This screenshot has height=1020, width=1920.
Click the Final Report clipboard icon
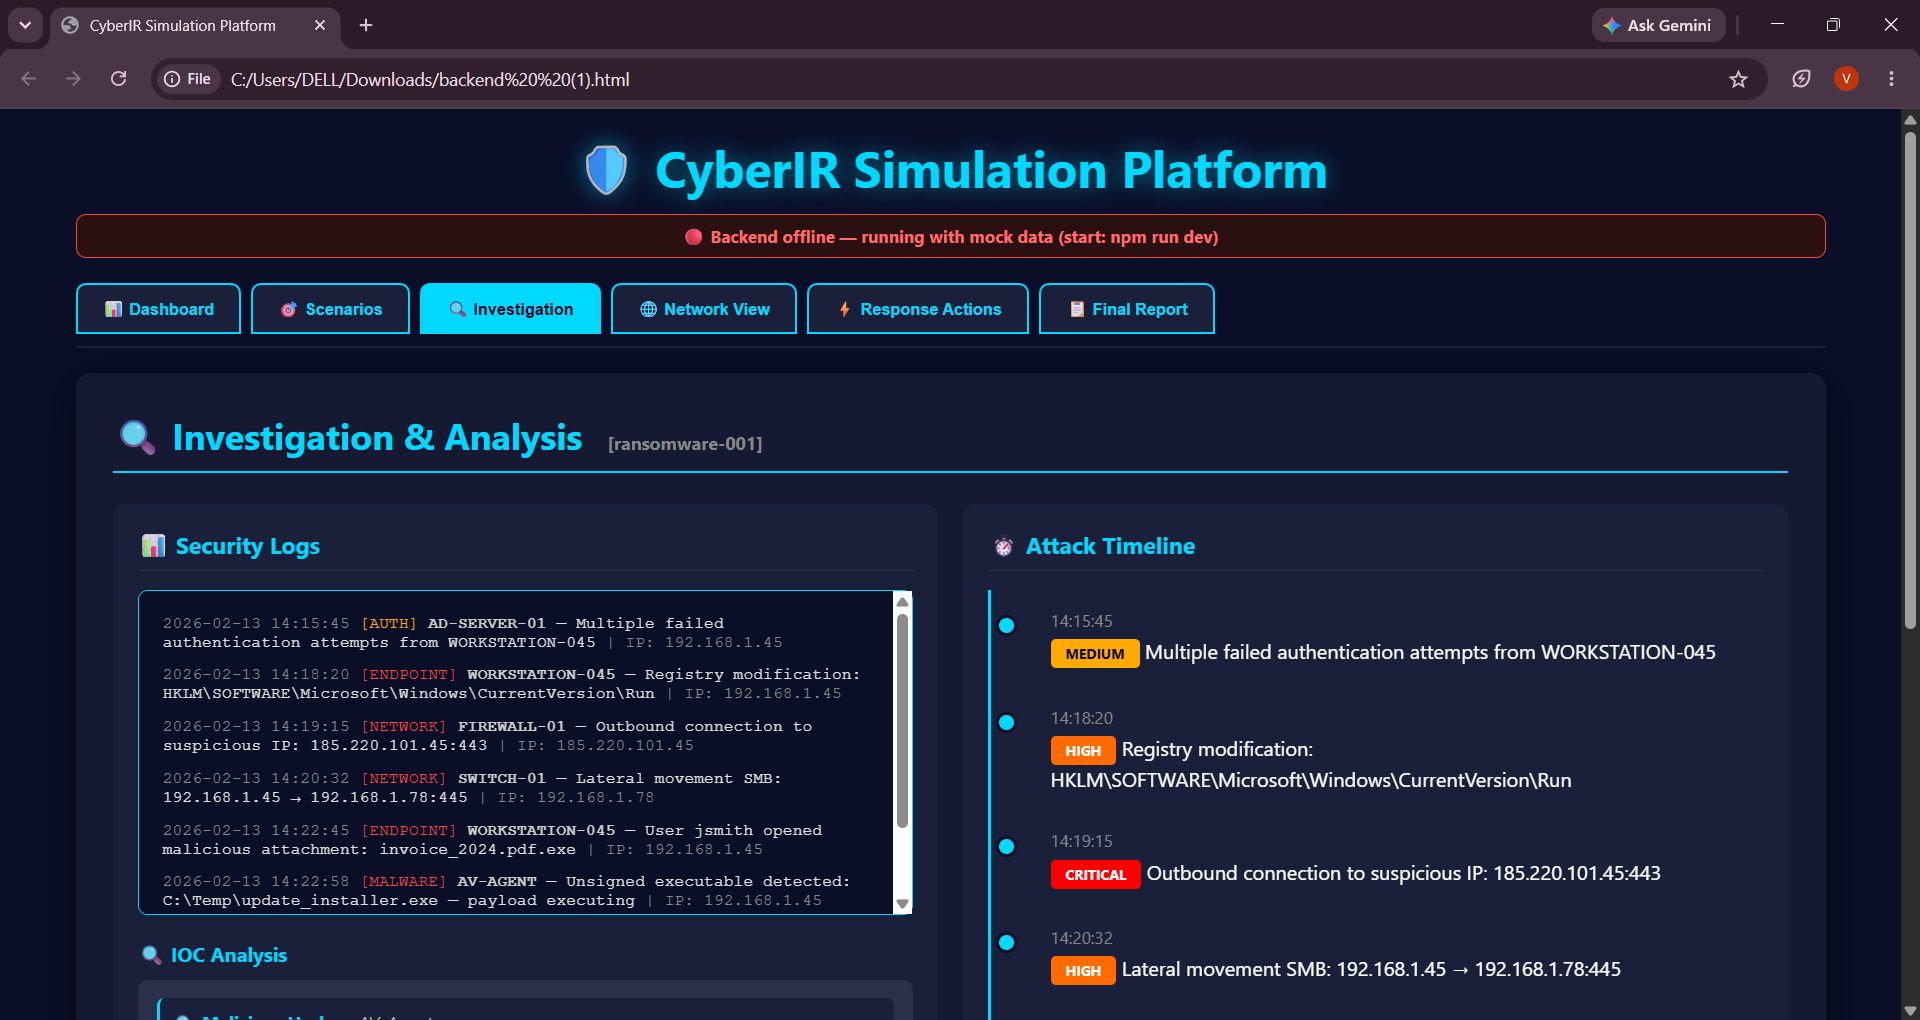[1077, 309]
